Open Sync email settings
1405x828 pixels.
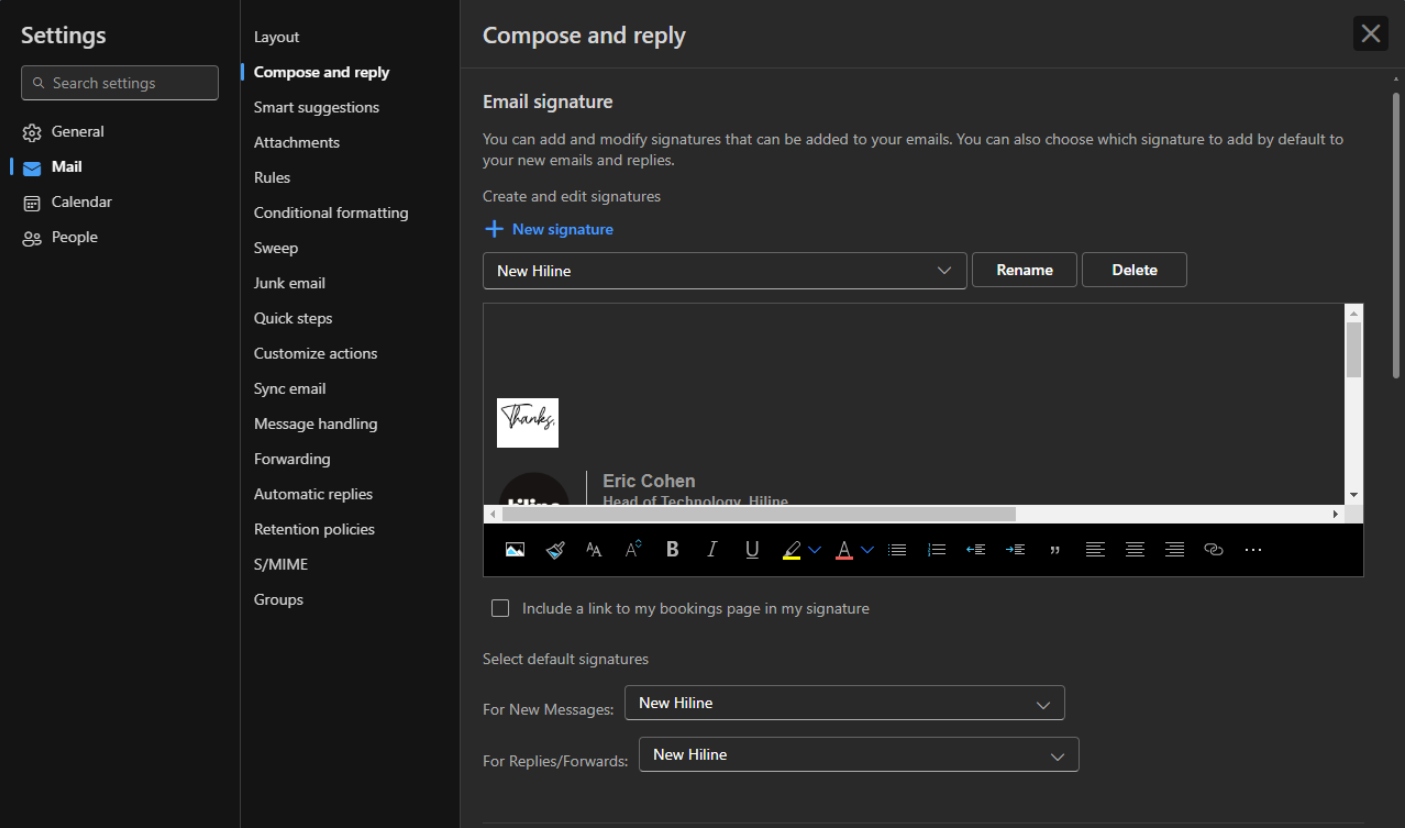tap(290, 388)
